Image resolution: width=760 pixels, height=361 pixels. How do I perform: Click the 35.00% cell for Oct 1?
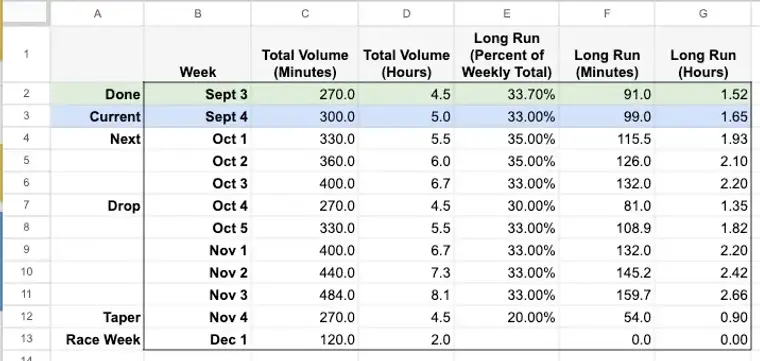(x=507, y=139)
